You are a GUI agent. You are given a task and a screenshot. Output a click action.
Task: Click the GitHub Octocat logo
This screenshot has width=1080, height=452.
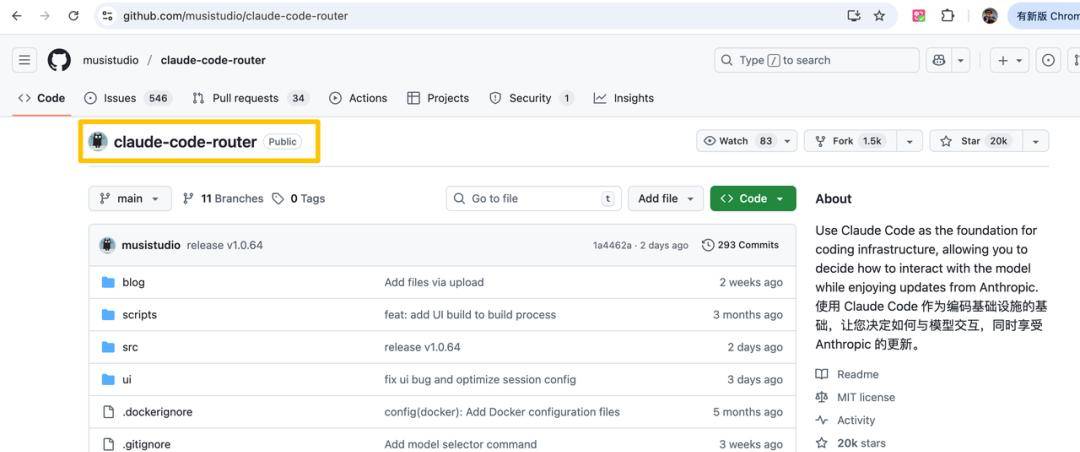coord(60,60)
